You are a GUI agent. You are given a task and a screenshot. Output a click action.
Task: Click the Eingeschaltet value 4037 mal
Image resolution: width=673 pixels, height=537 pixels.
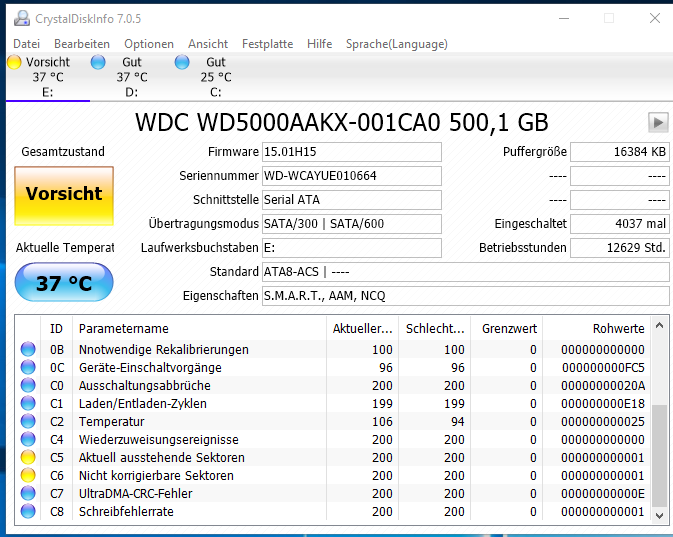coord(620,224)
